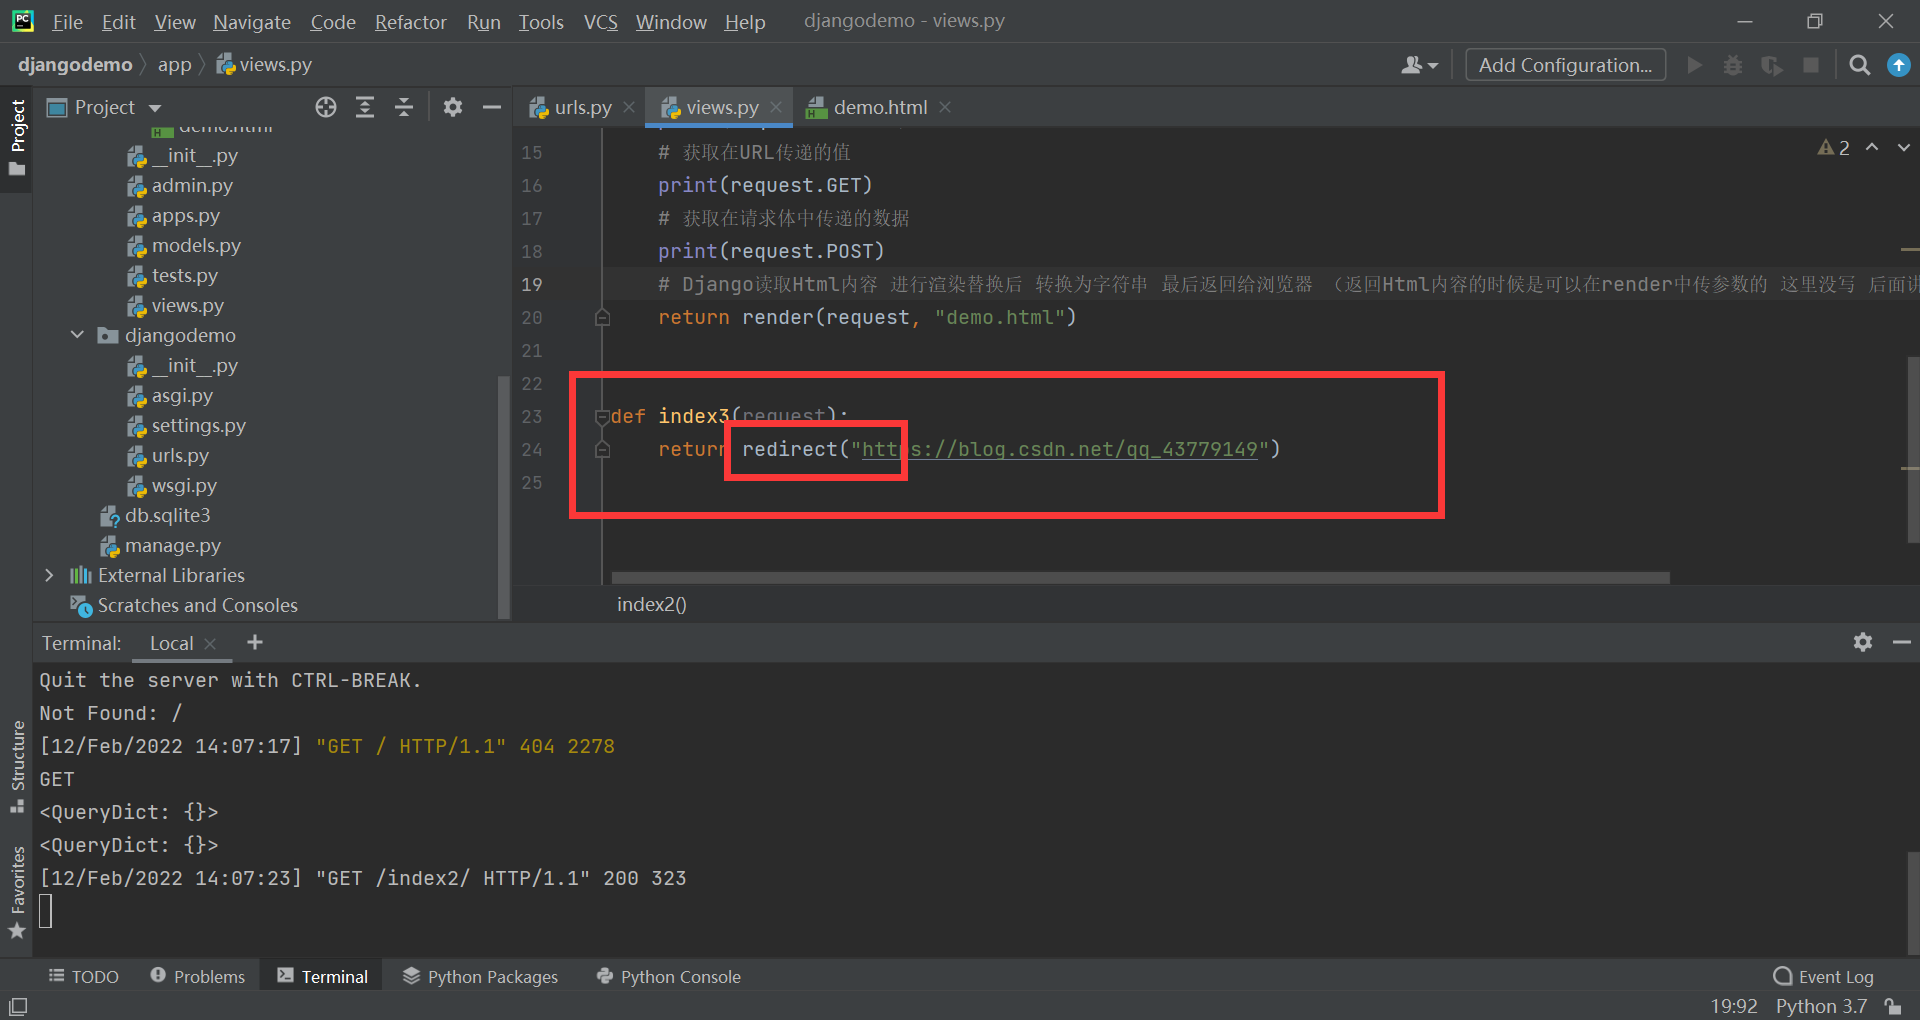1920x1020 pixels.
Task: Click the Stop square icon
Action: 1810,65
